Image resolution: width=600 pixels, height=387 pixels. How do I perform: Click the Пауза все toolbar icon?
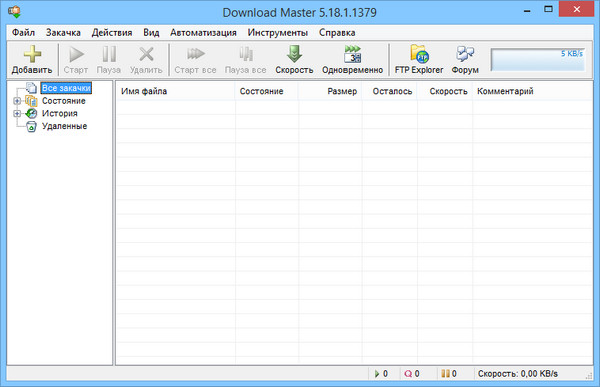246,54
